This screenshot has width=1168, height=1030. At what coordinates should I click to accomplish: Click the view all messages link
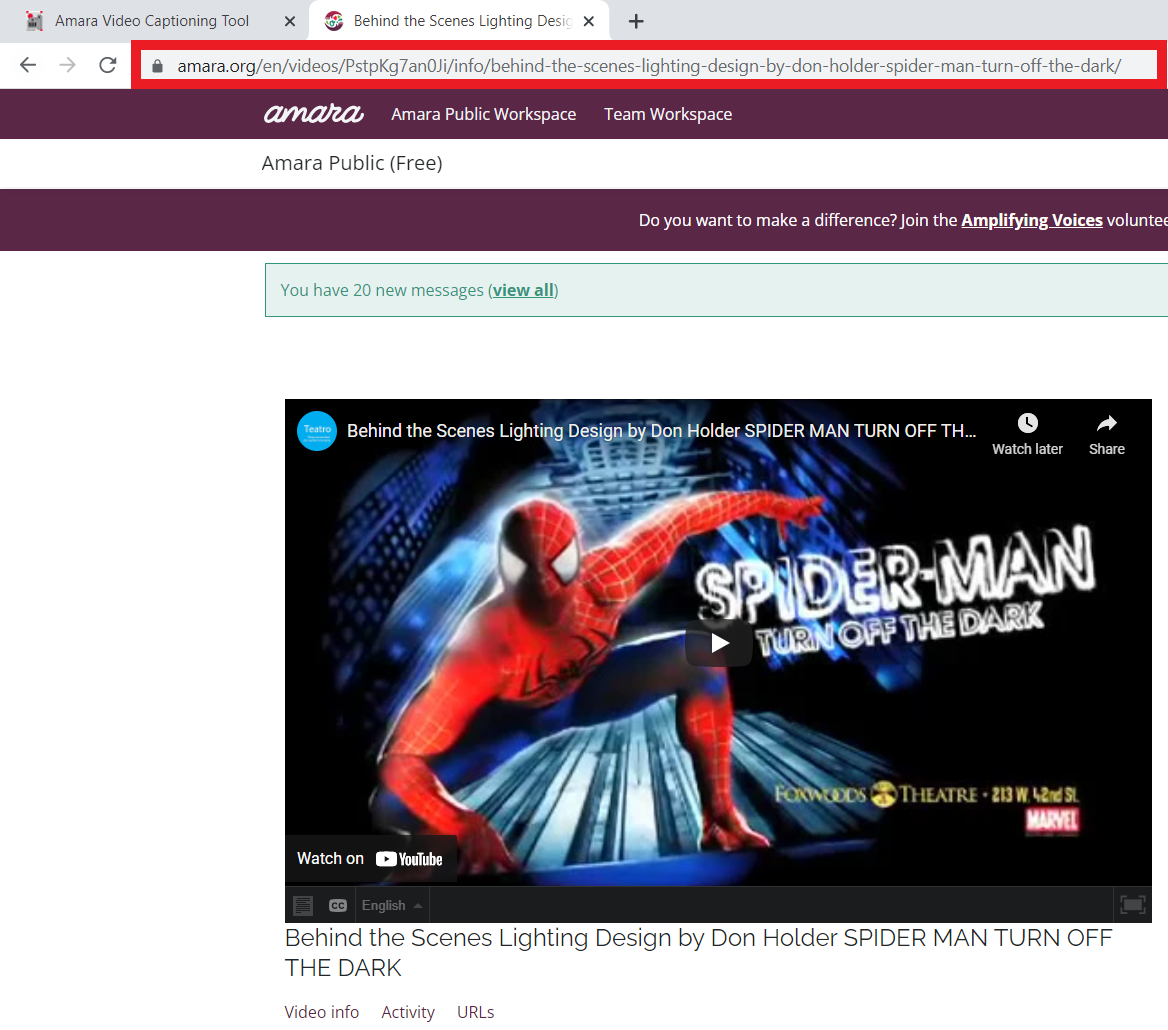(523, 290)
